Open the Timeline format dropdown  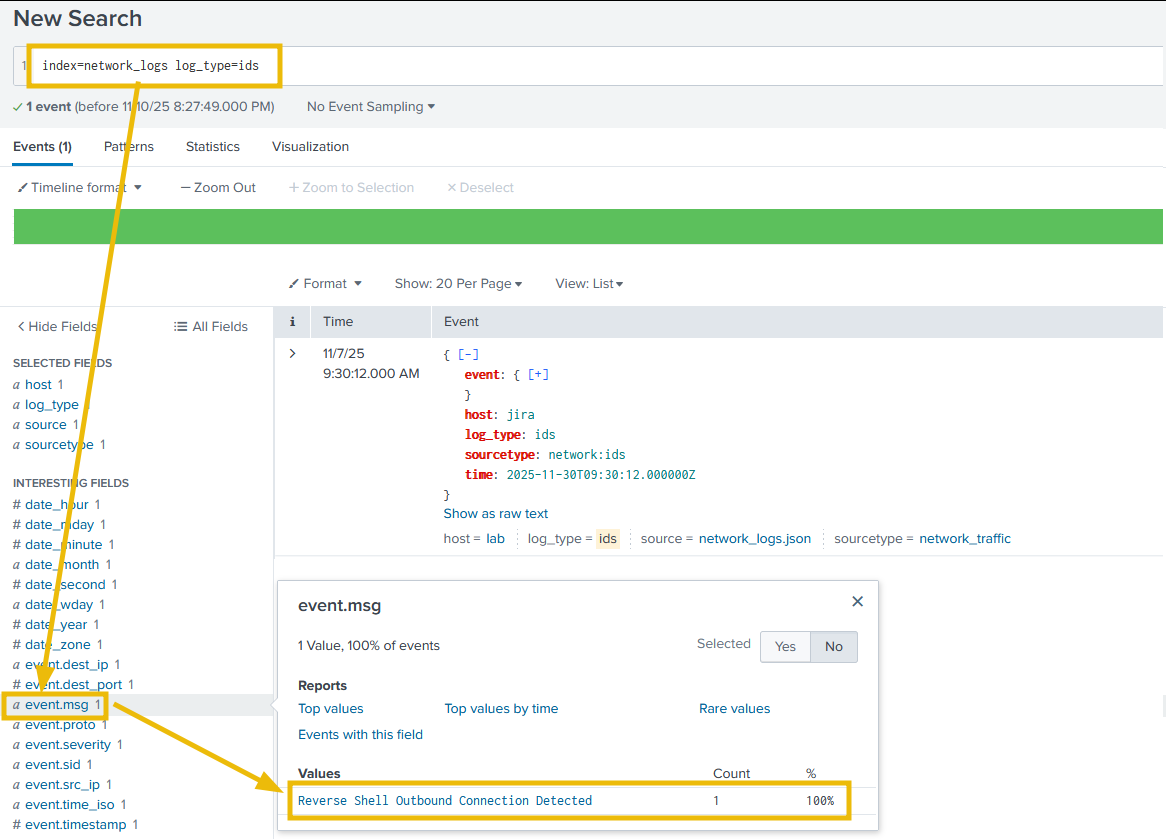pyautogui.click(x=80, y=187)
